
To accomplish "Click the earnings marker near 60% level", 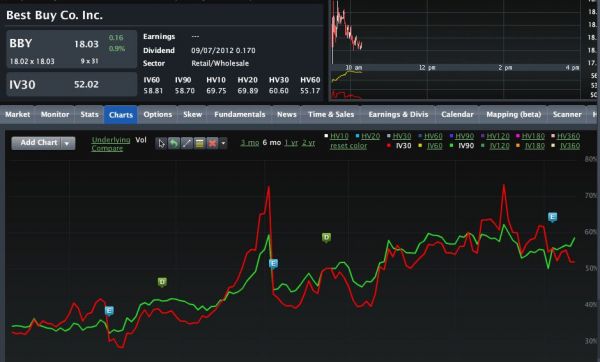I will (x=552, y=217).
